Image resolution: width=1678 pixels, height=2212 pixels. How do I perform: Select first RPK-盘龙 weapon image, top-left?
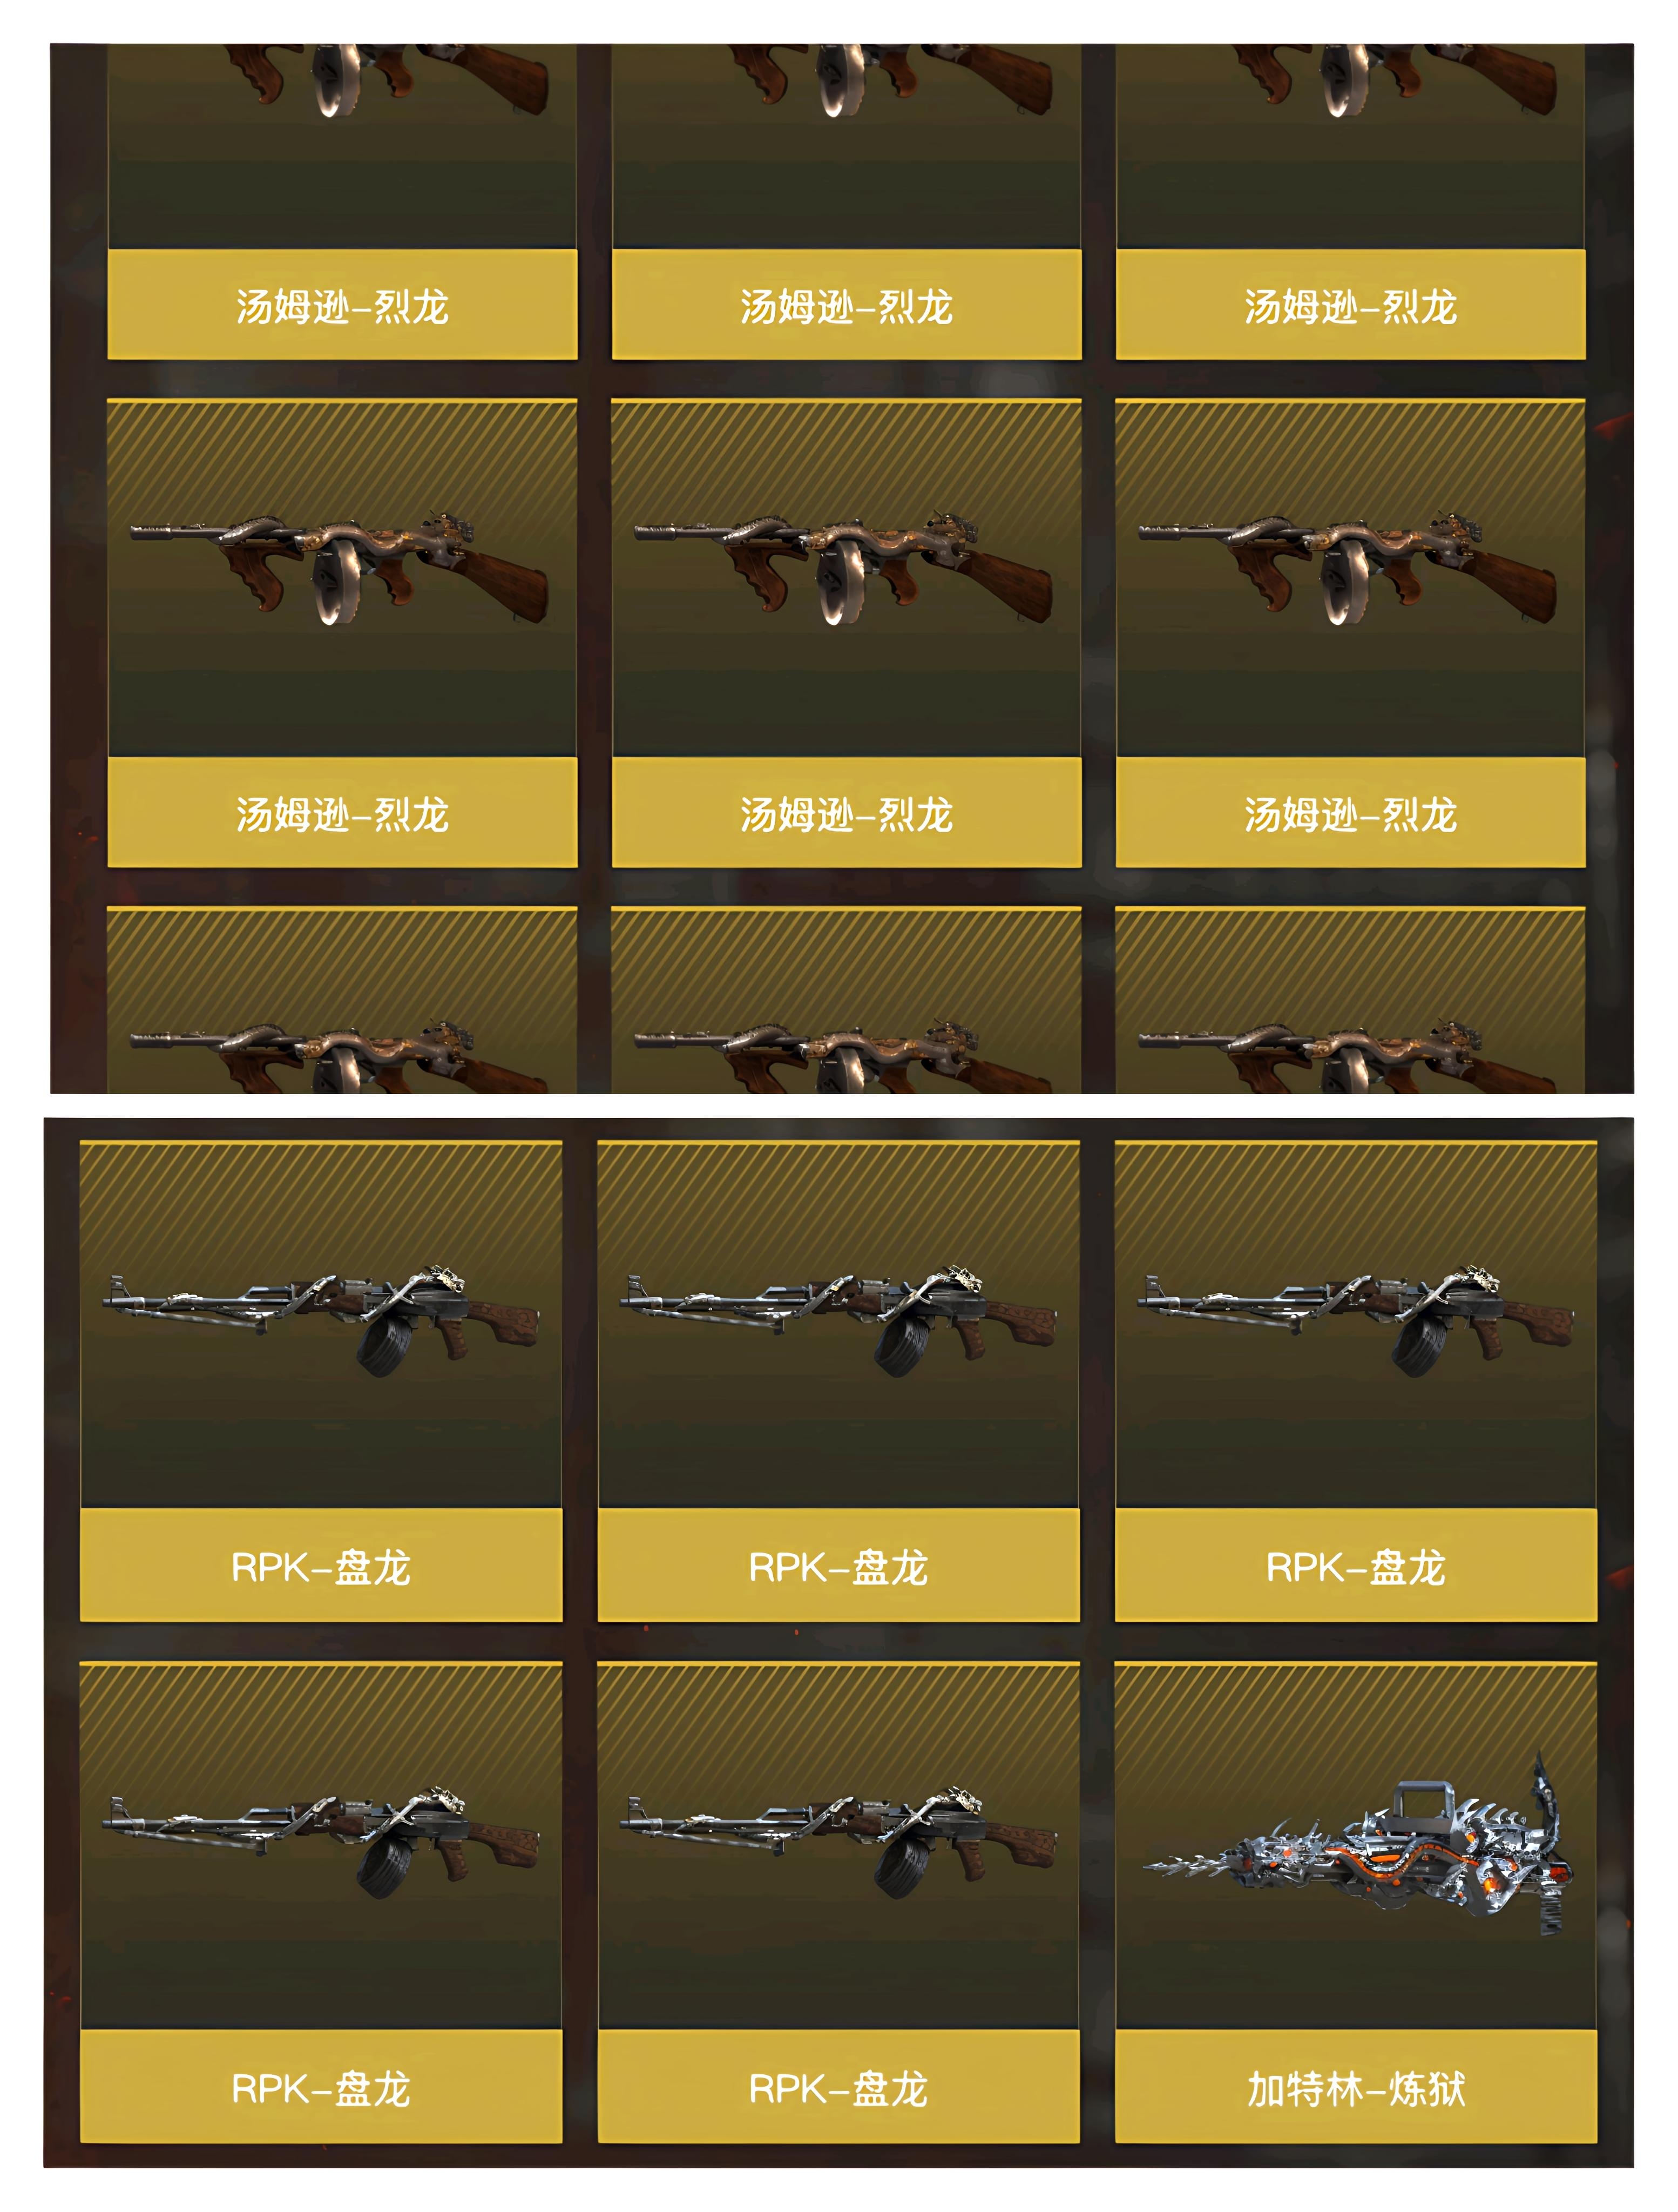[x=321, y=1324]
